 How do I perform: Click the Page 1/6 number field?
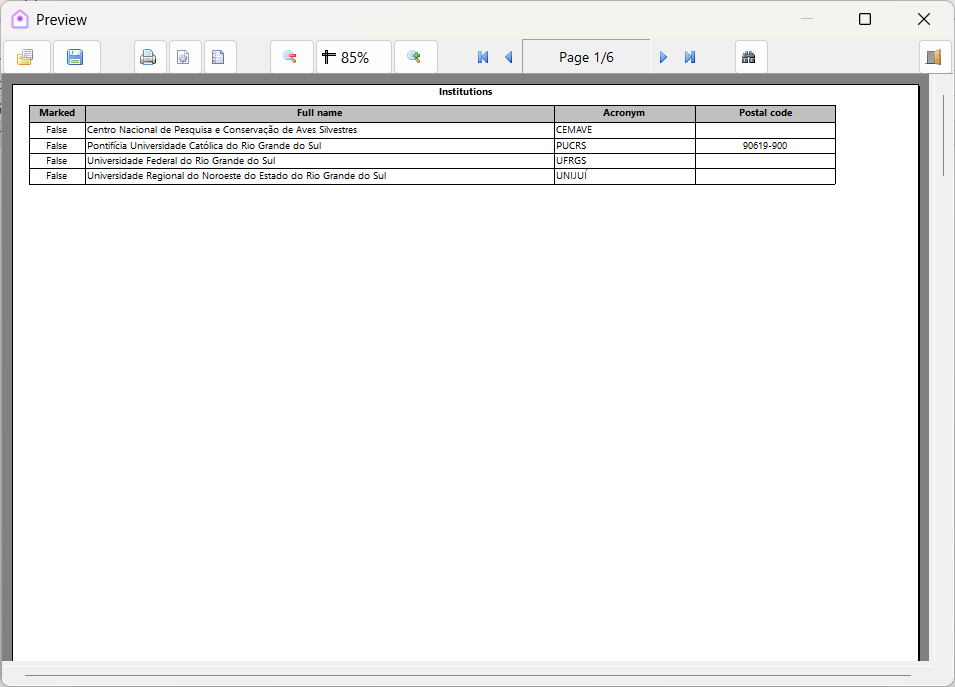tap(586, 57)
